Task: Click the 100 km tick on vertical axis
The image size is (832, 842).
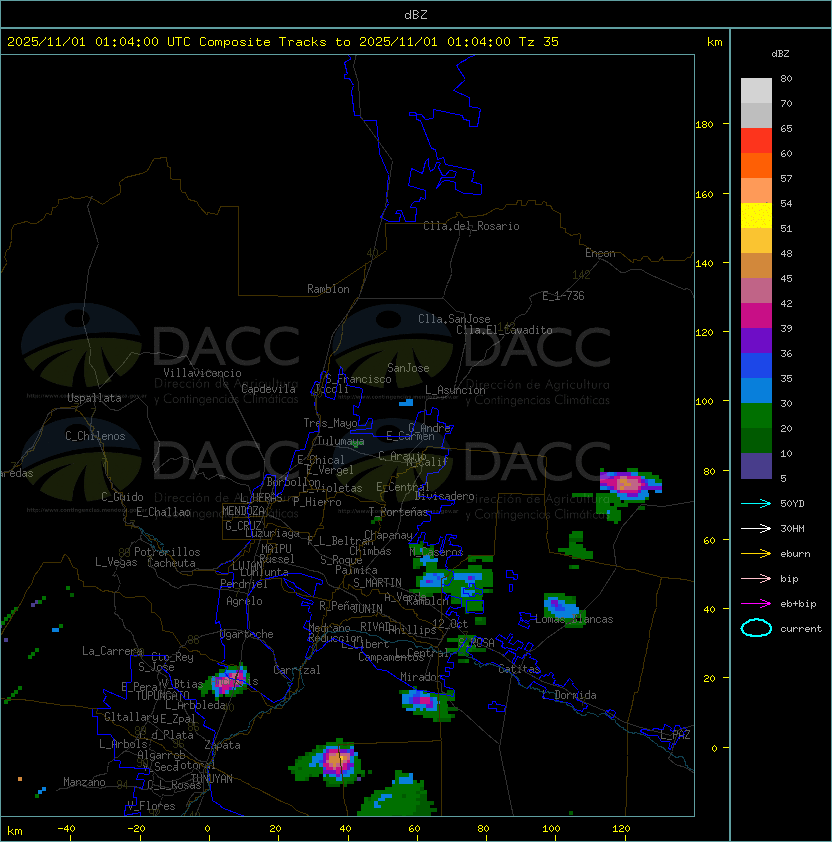Action: tap(704, 402)
